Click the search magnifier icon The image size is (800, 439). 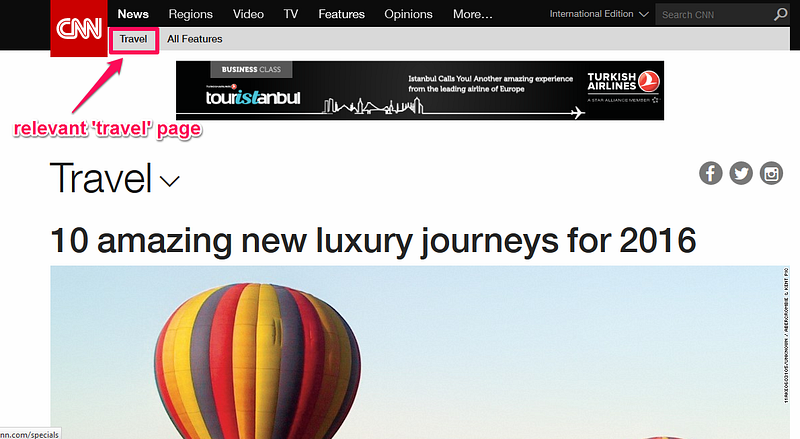click(x=781, y=14)
